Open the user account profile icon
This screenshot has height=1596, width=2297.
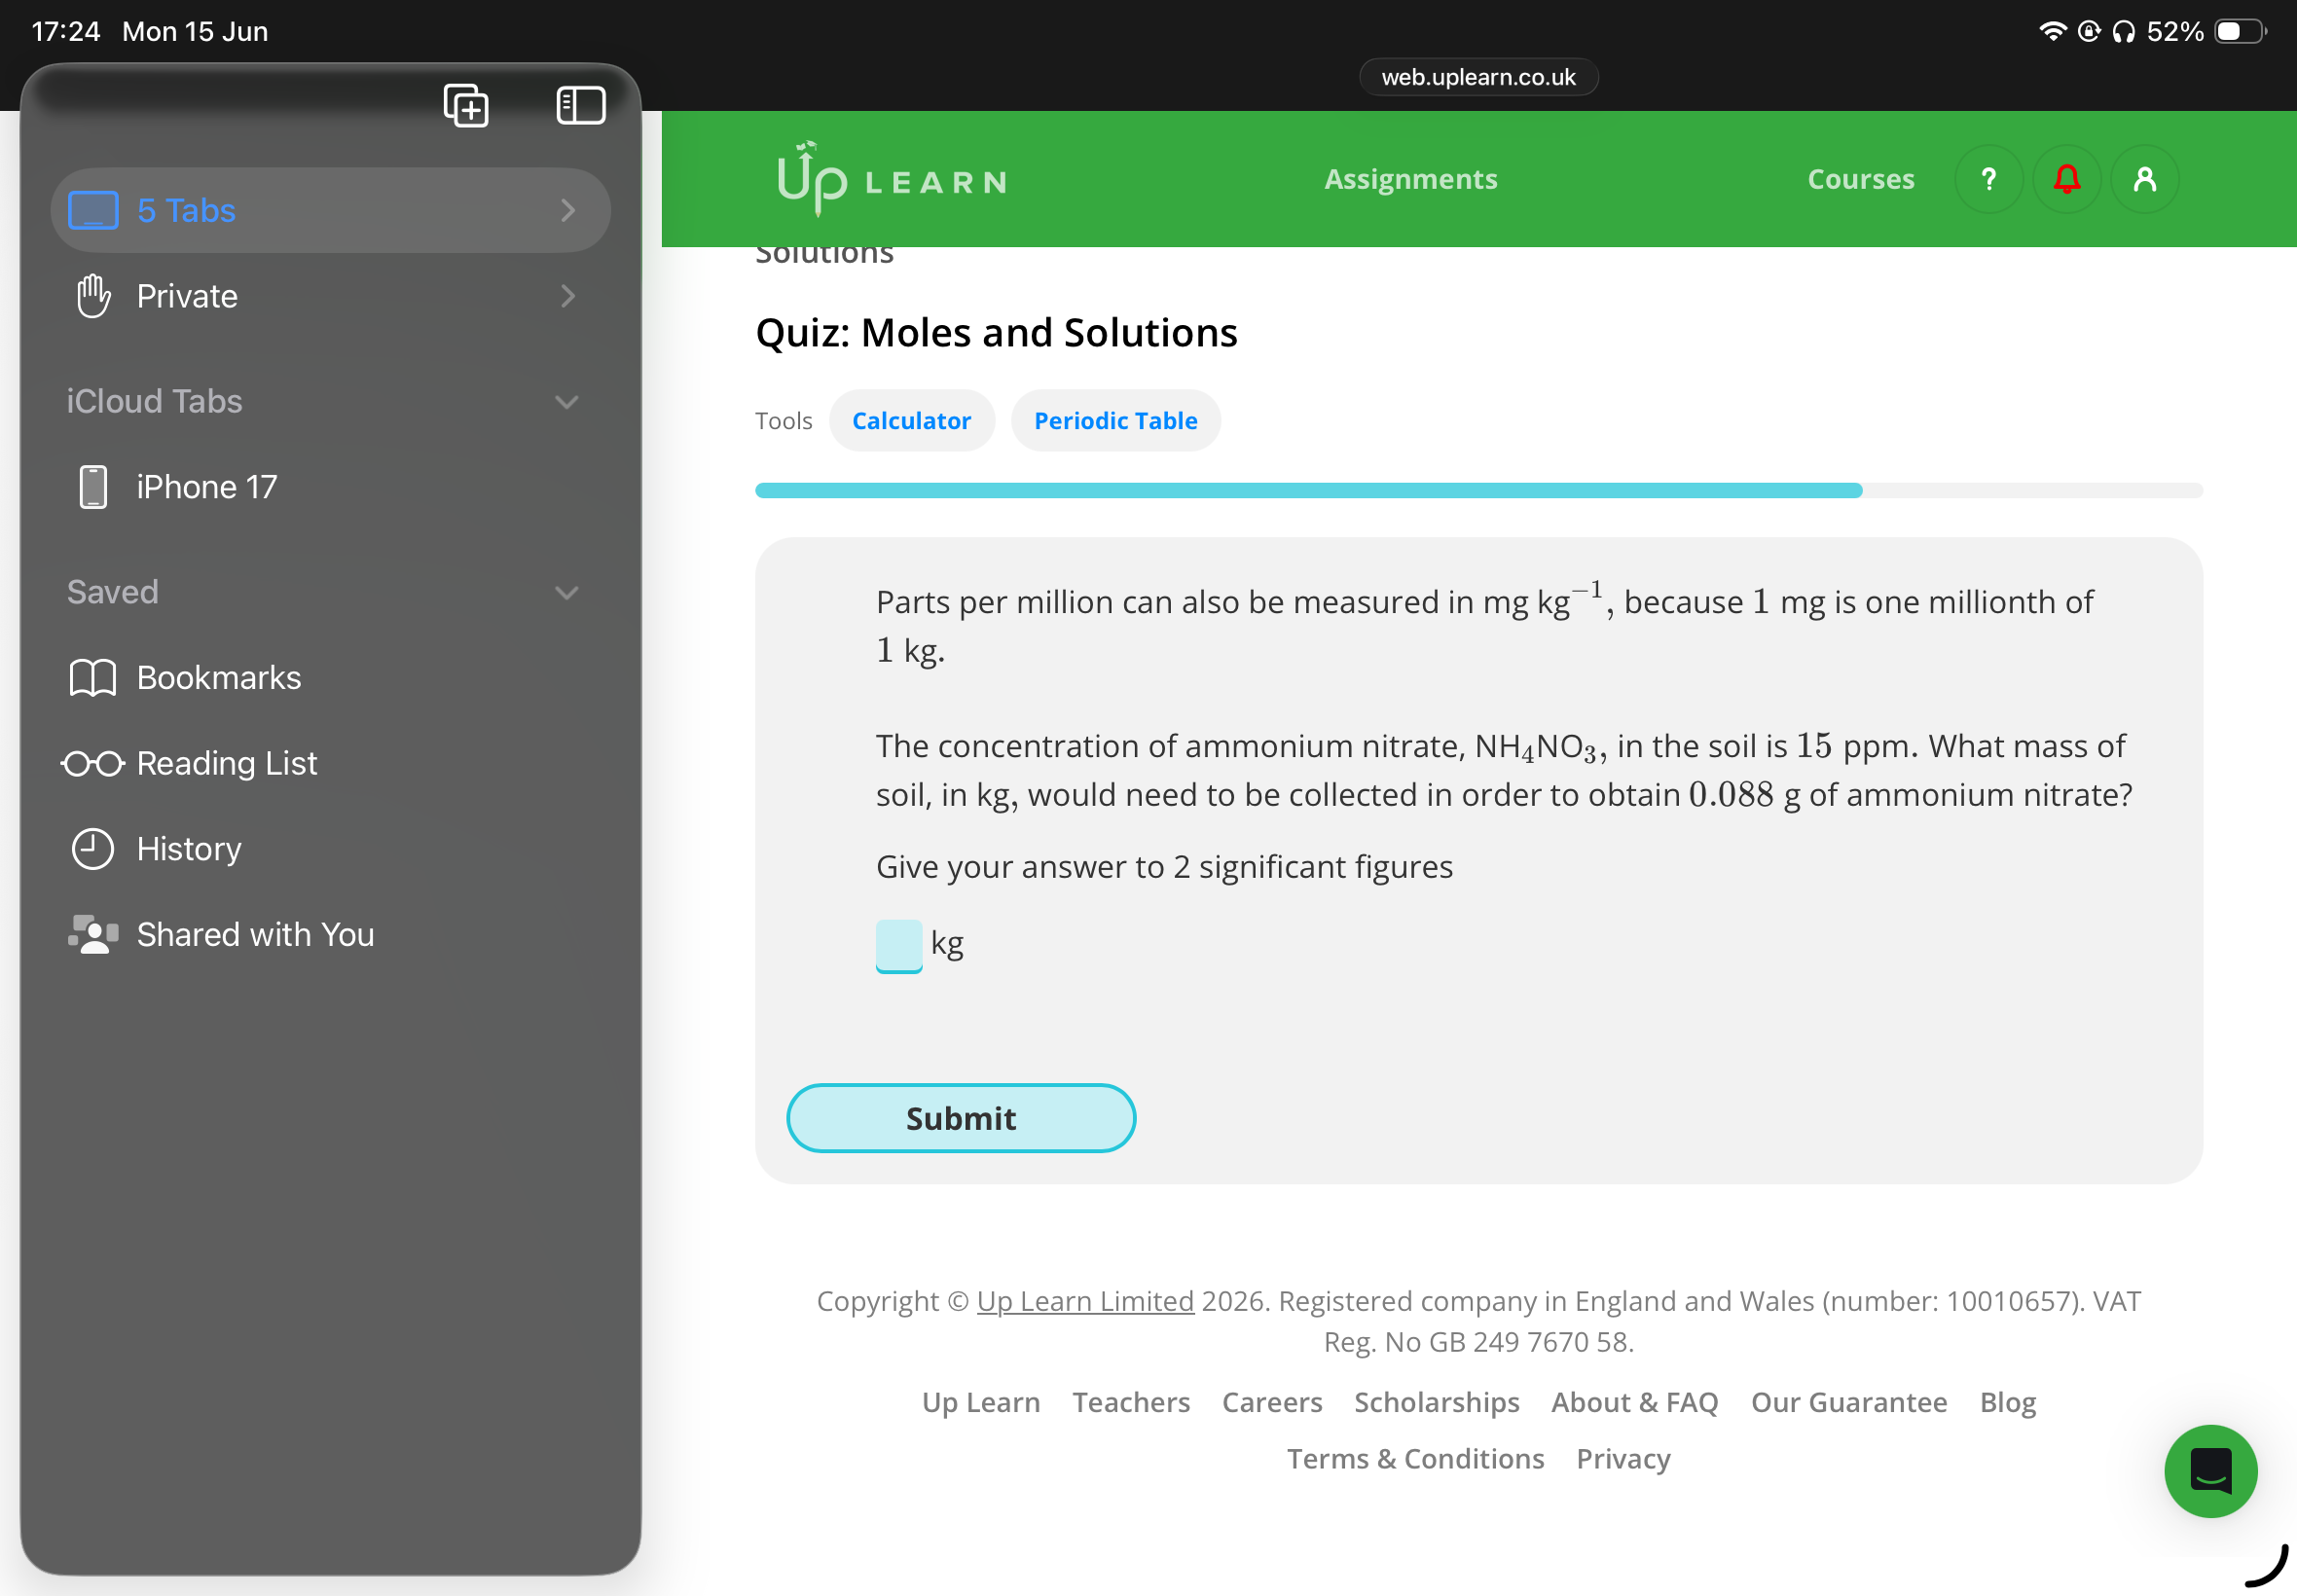pyautogui.click(x=2144, y=179)
